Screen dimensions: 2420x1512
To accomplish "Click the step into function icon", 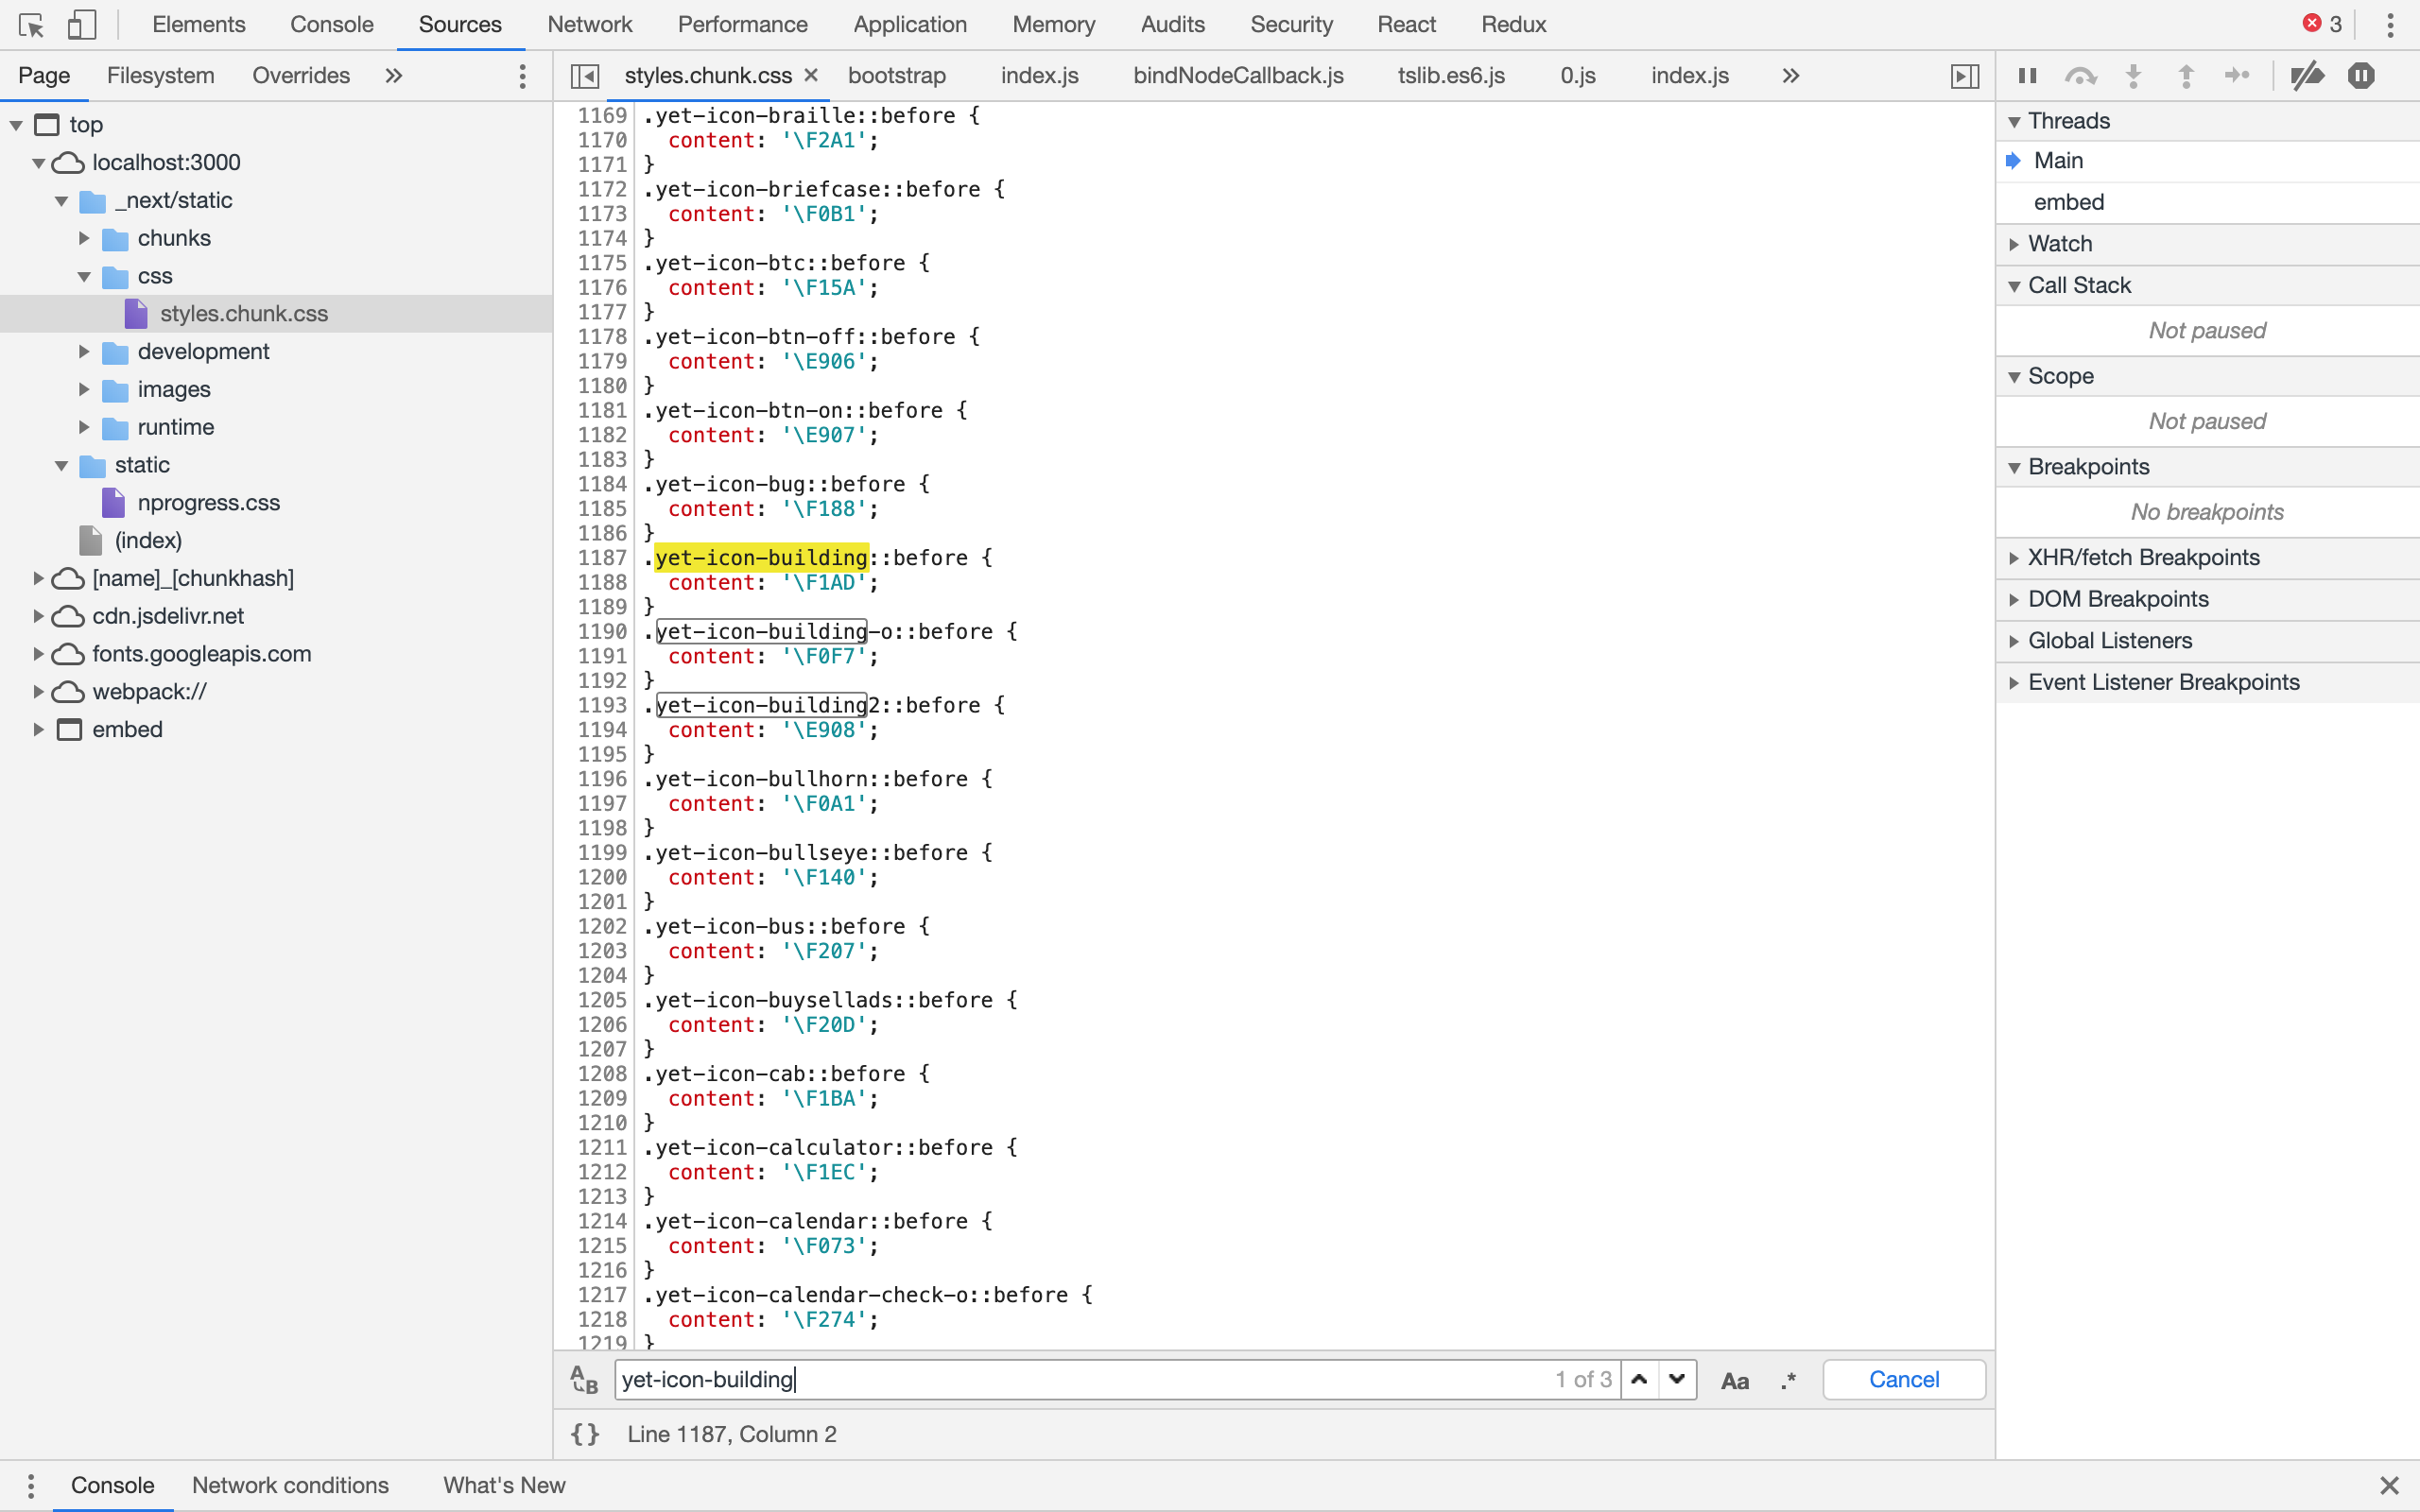I will pyautogui.click(x=2133, y=76).
